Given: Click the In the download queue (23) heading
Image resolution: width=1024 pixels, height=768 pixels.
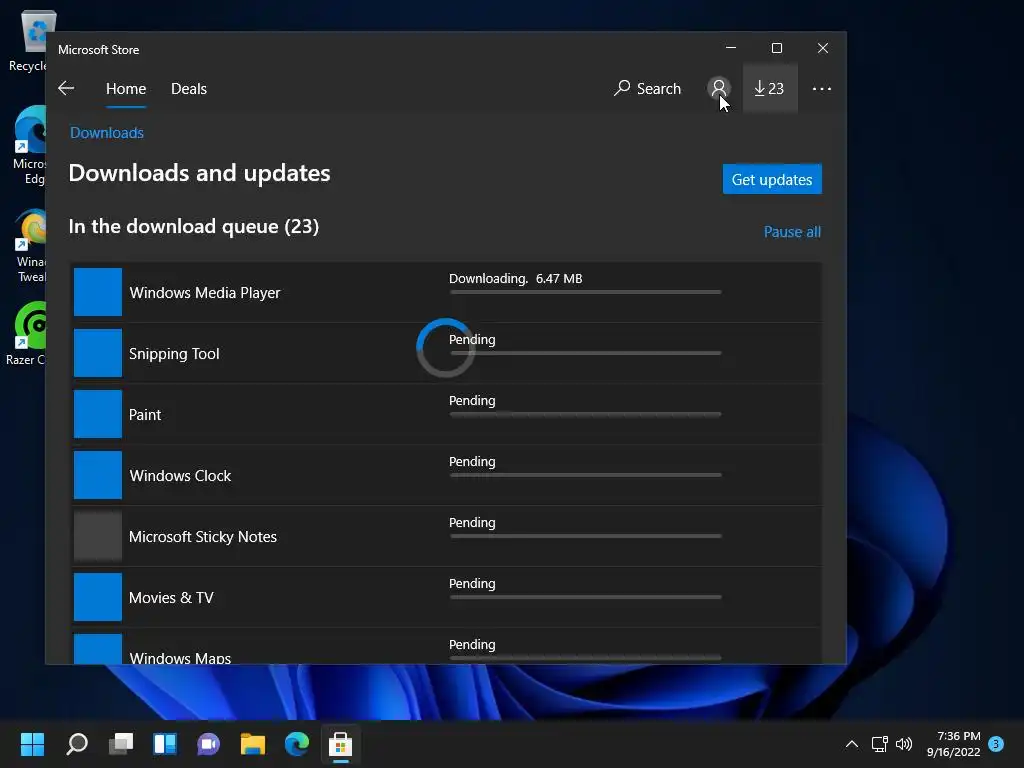Looking at the screenshot, I should tap(193, 226).
